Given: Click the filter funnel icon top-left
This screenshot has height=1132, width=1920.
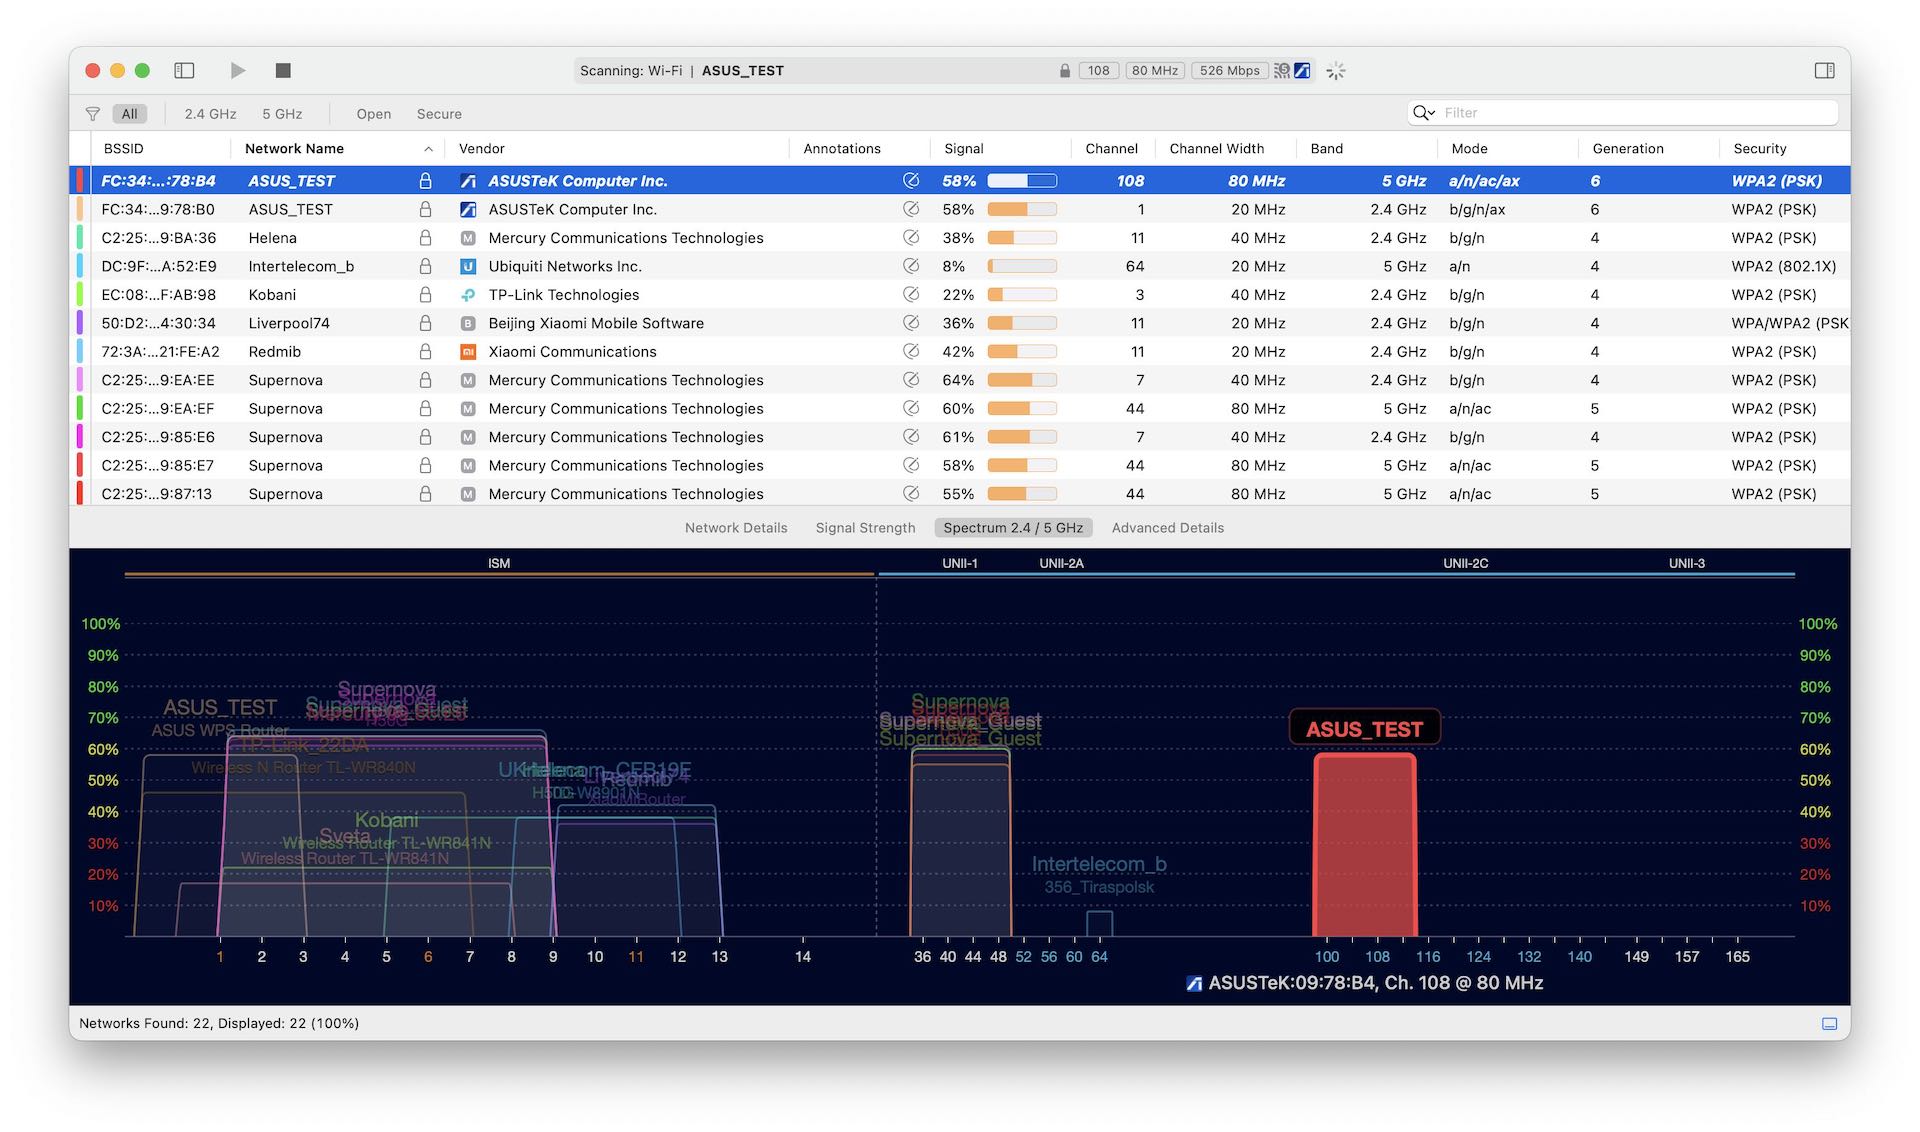Looking at the screenshot, I should [90, 112].
